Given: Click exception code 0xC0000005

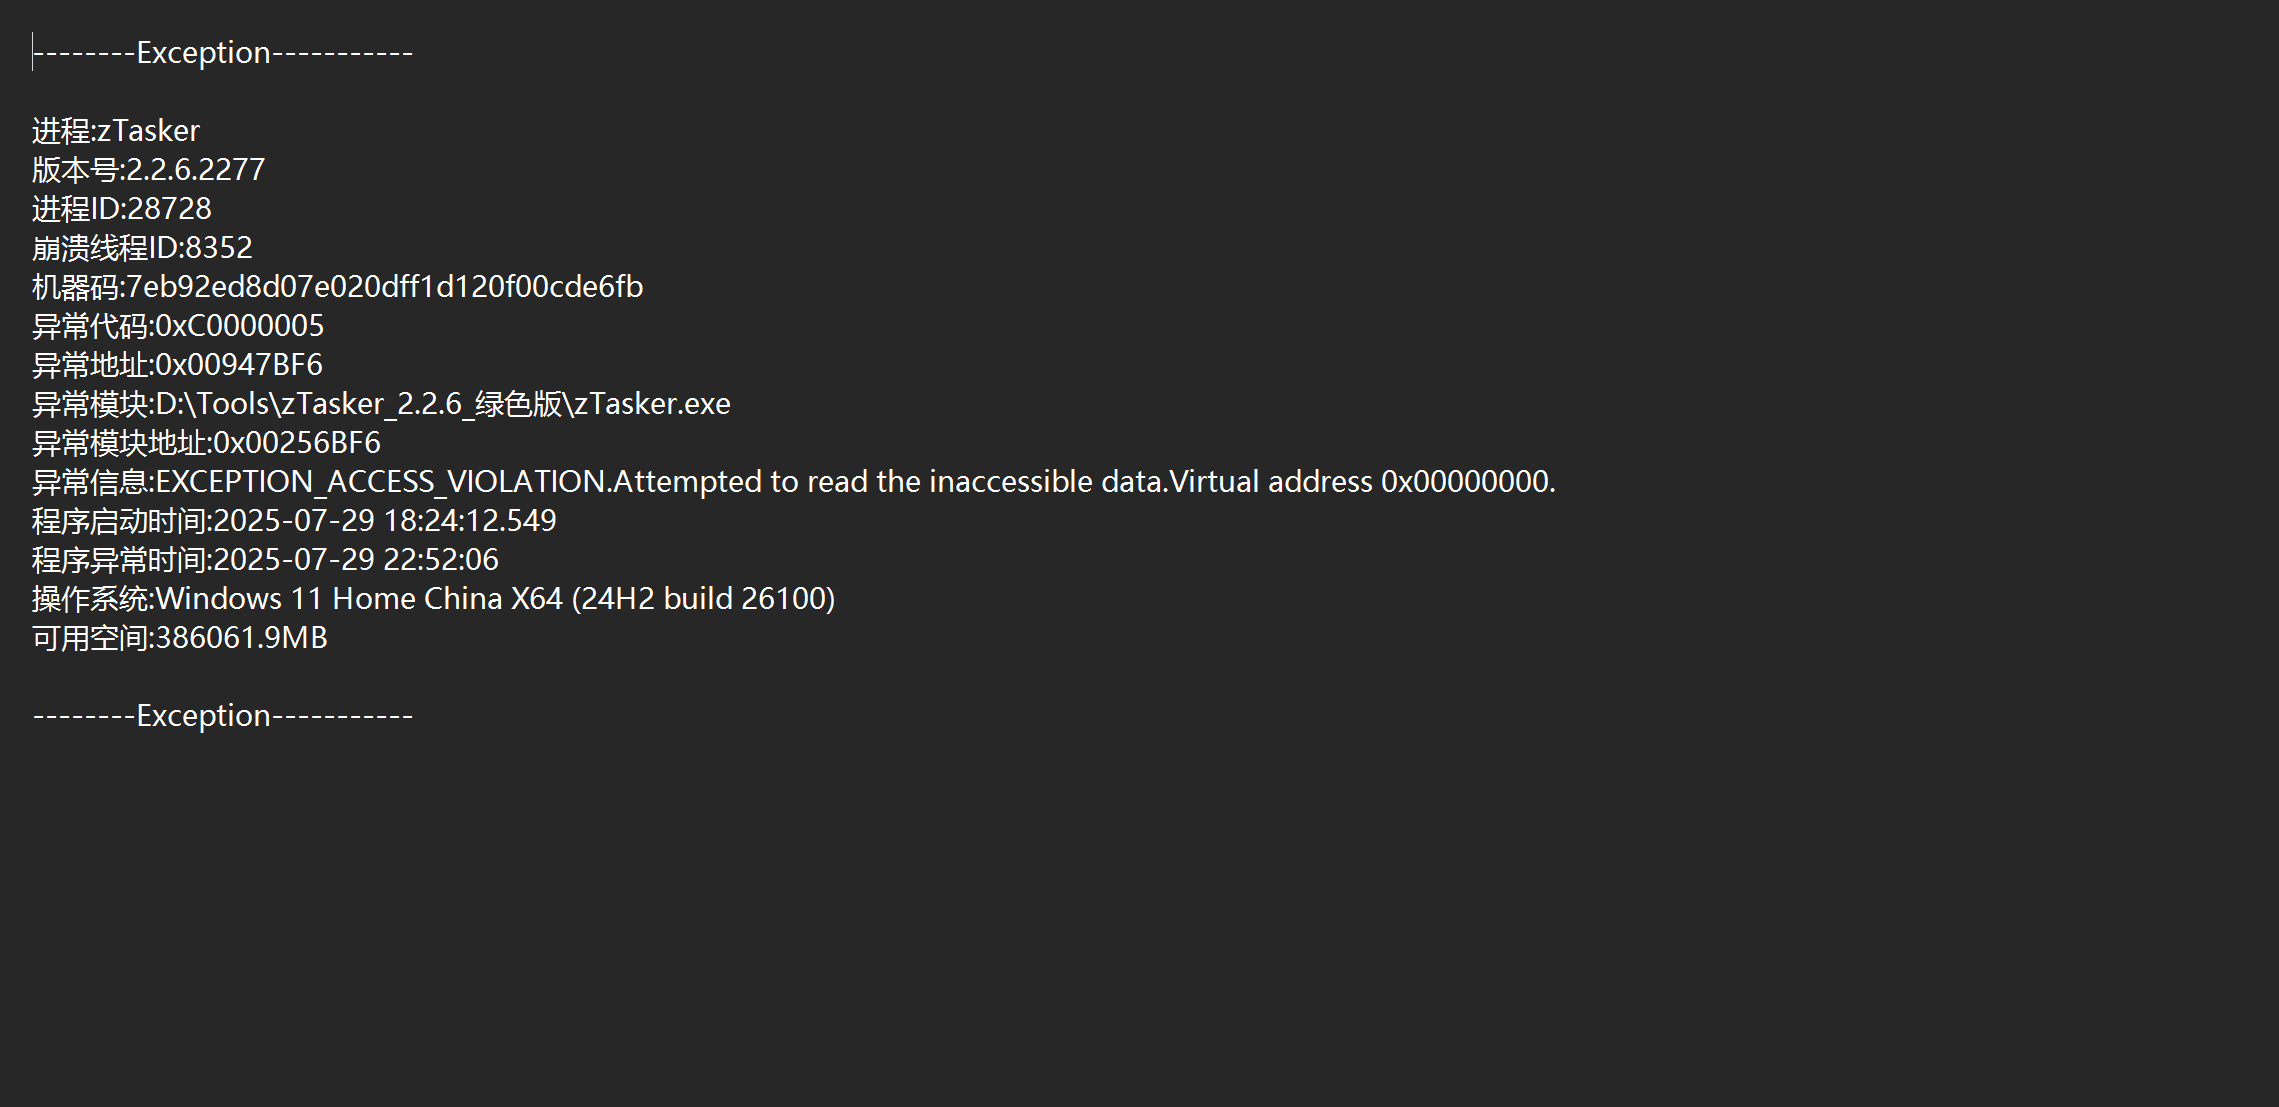Looking at the screenshot, I should (240, 325).
